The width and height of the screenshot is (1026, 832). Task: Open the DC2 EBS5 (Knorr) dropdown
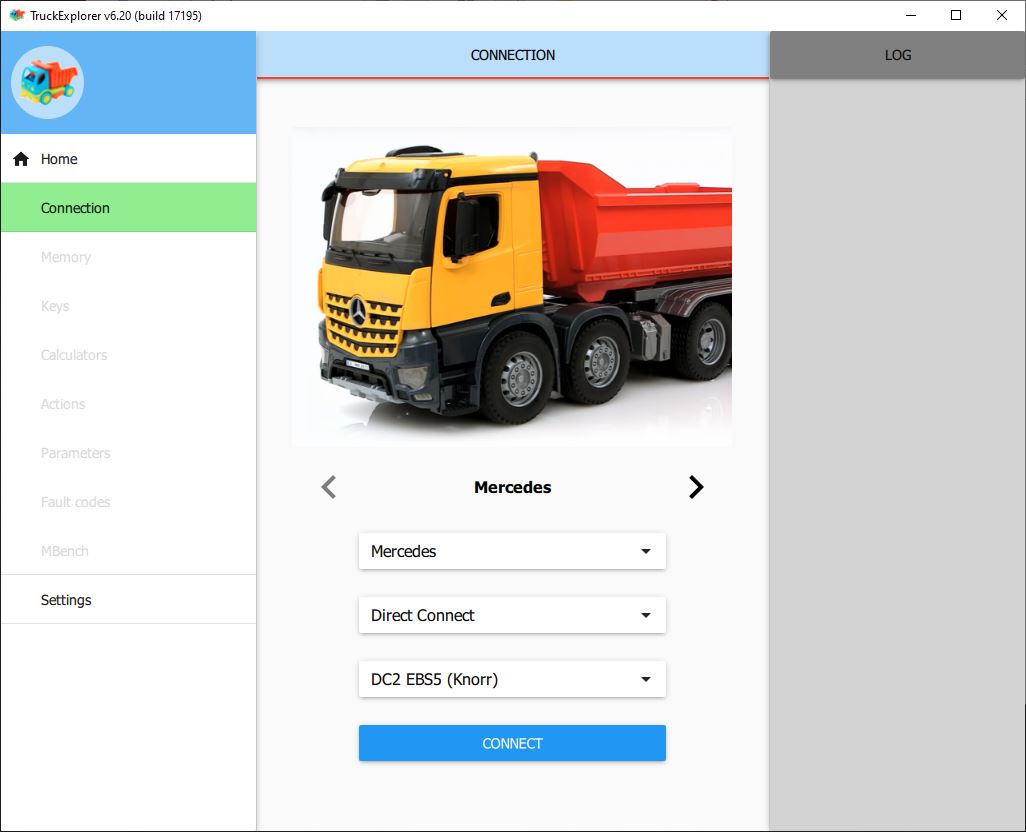point(512,680)
